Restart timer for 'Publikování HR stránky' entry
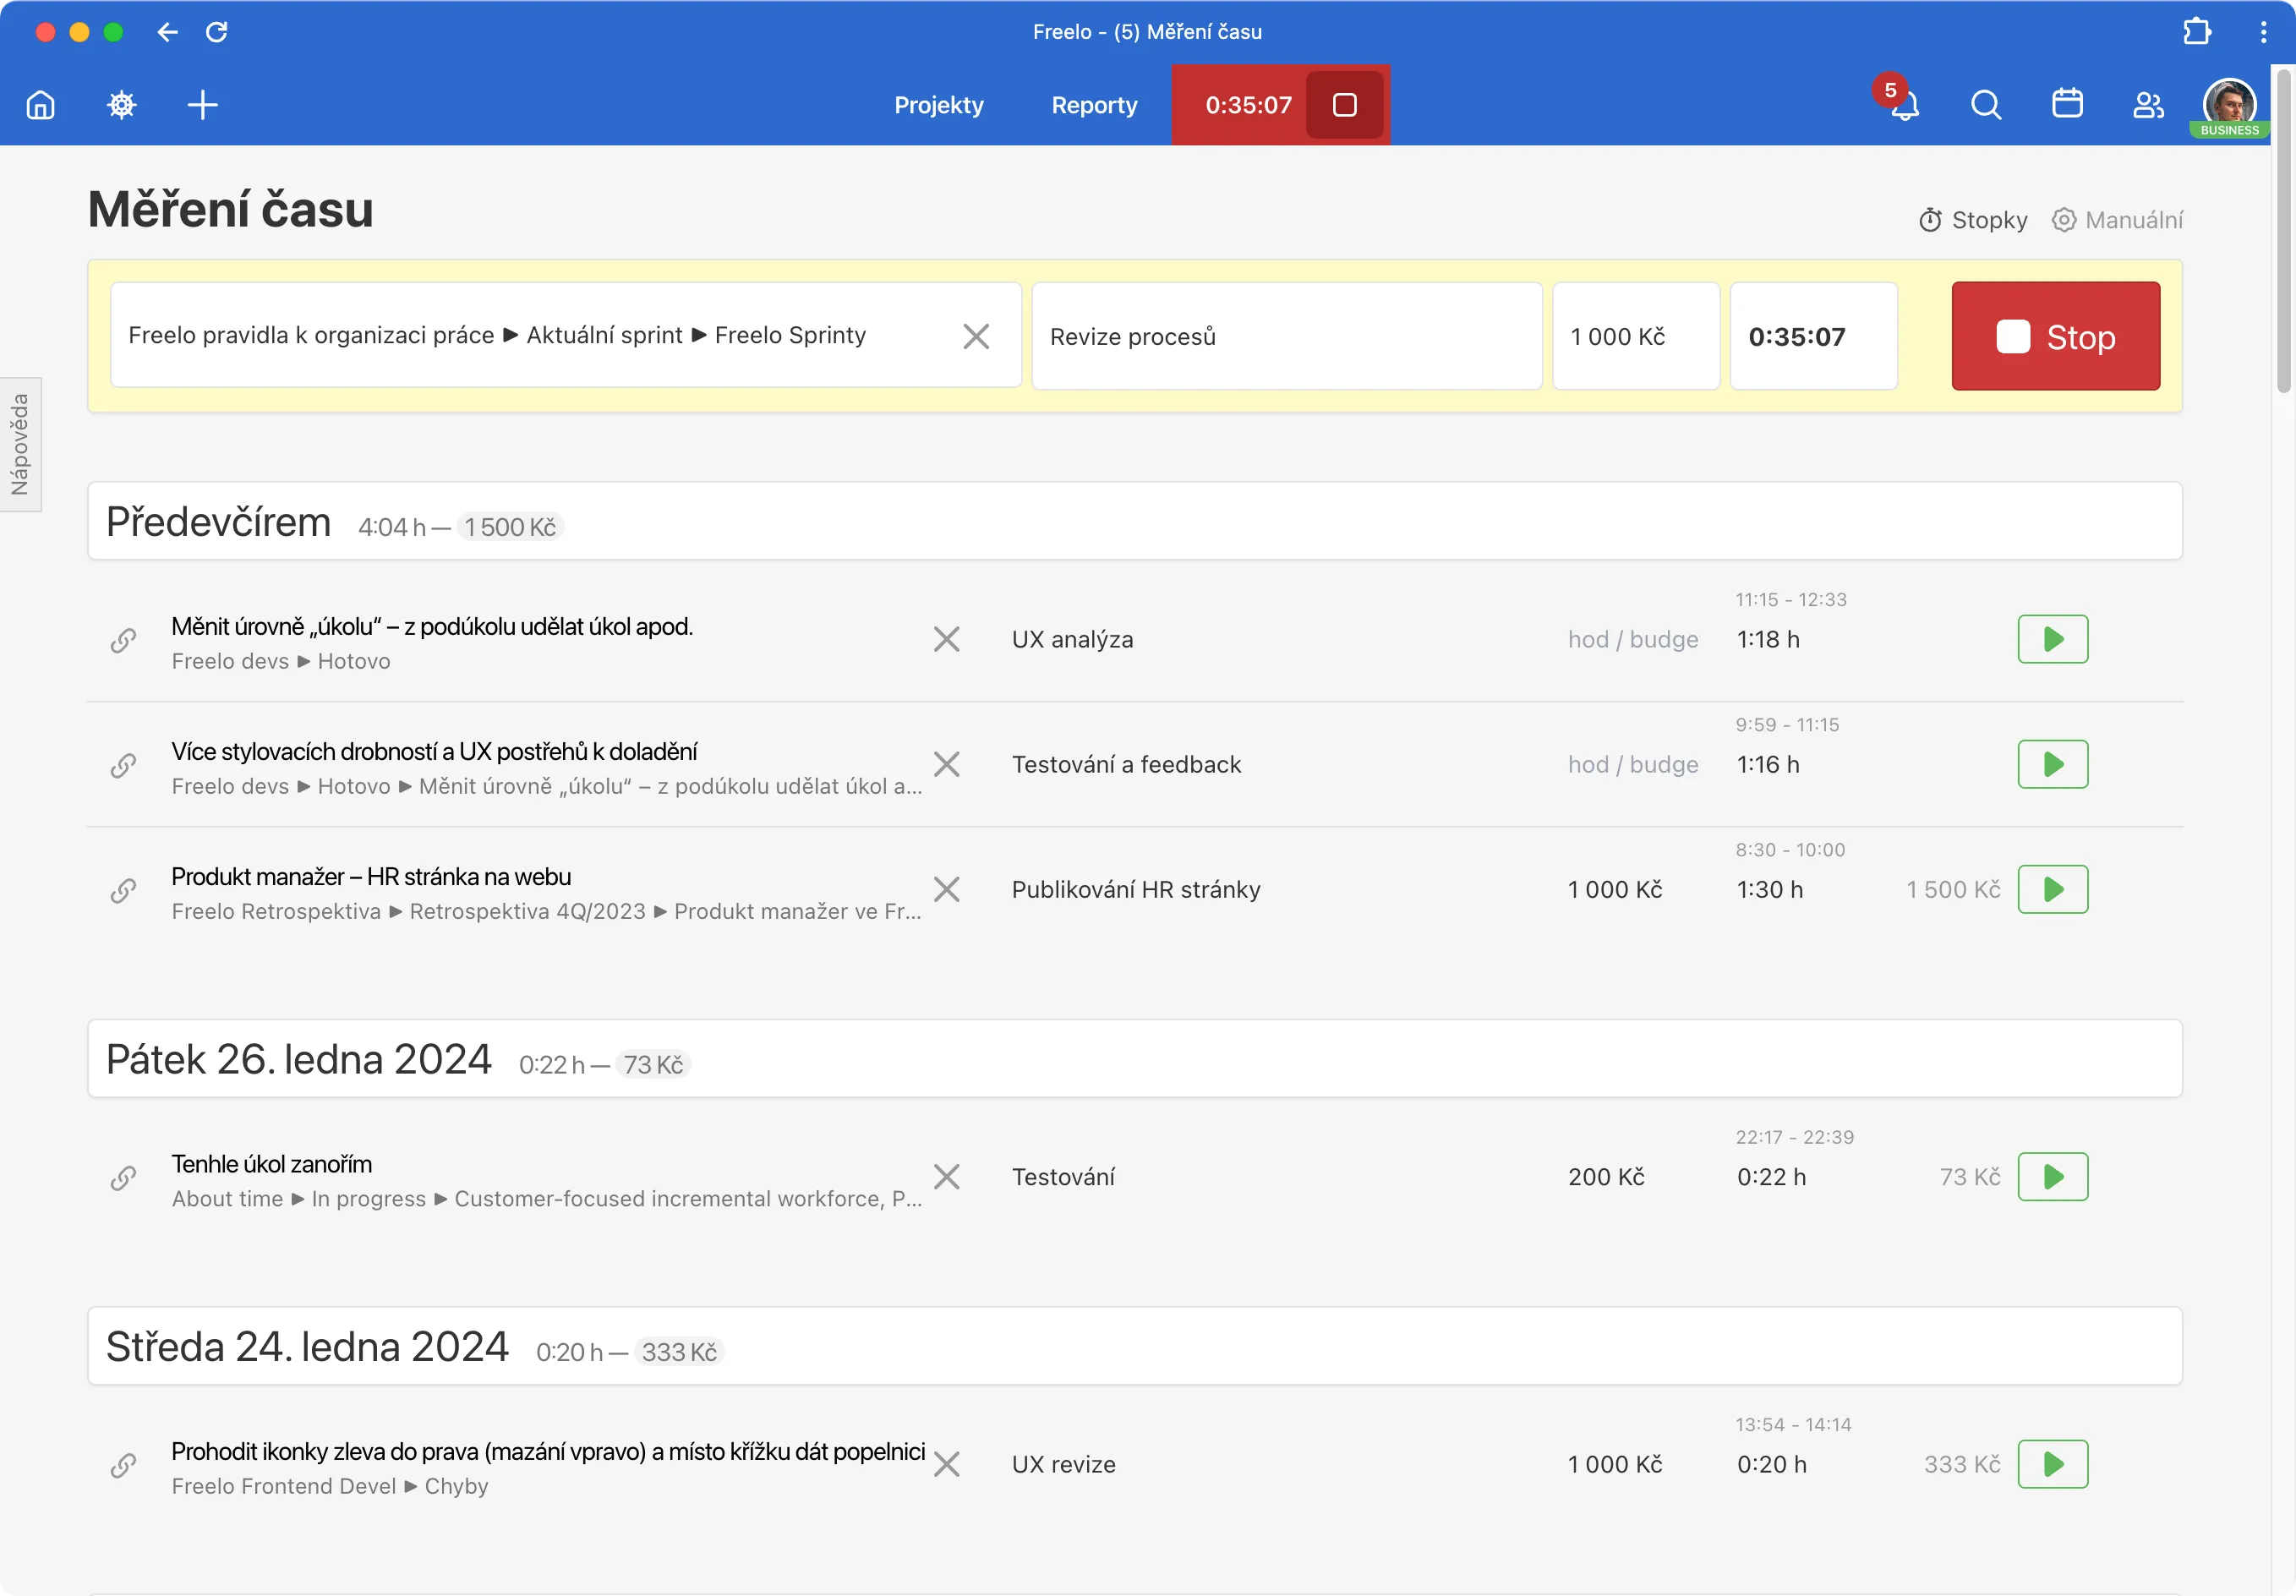 (2052, 890)
